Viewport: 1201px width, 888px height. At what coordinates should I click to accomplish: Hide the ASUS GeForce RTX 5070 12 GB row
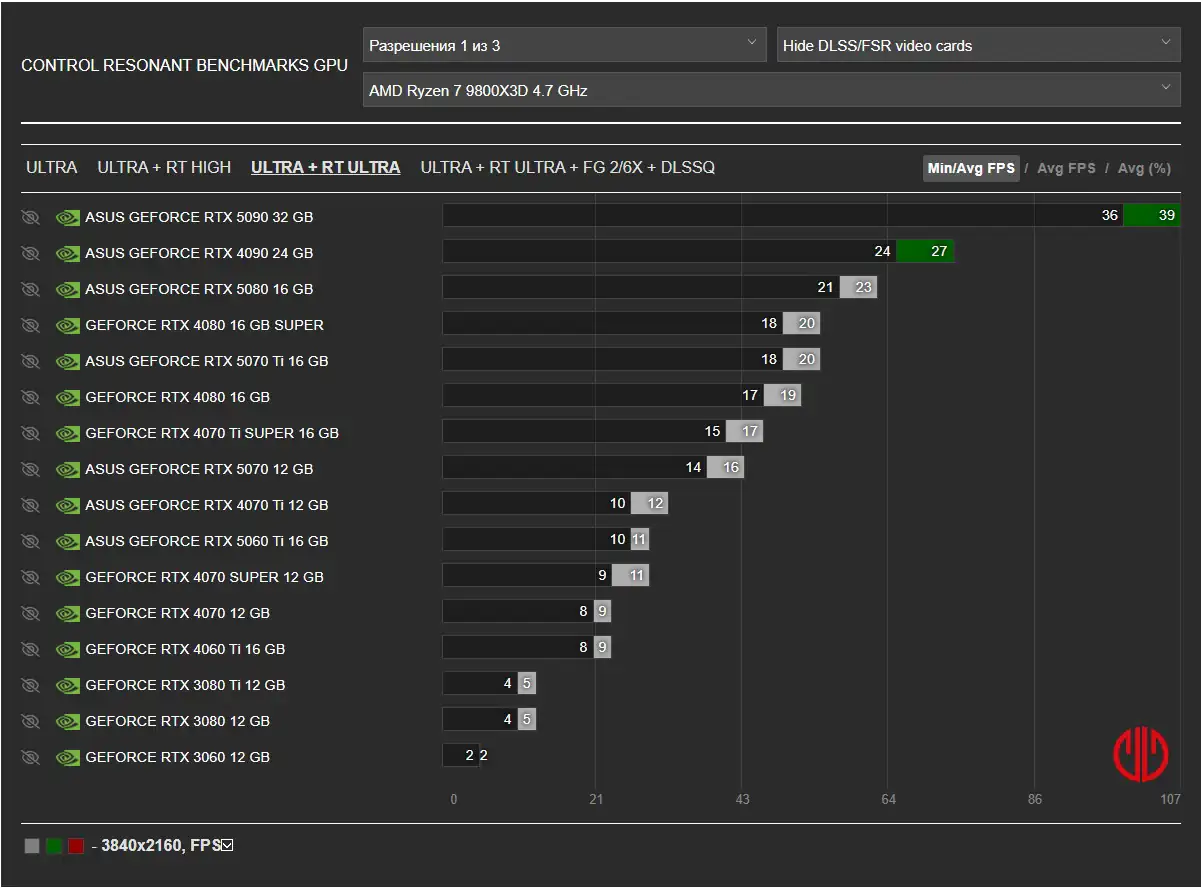point(30,469)
